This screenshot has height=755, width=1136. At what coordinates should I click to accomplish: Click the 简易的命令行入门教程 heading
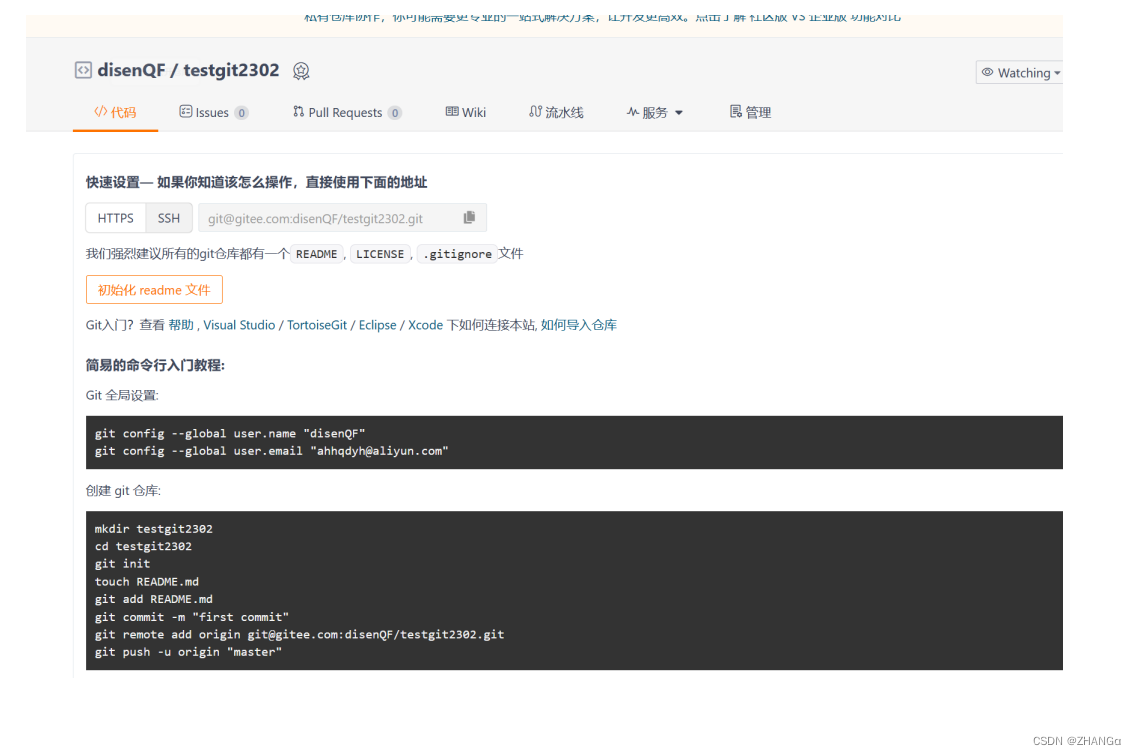(155, 365)
